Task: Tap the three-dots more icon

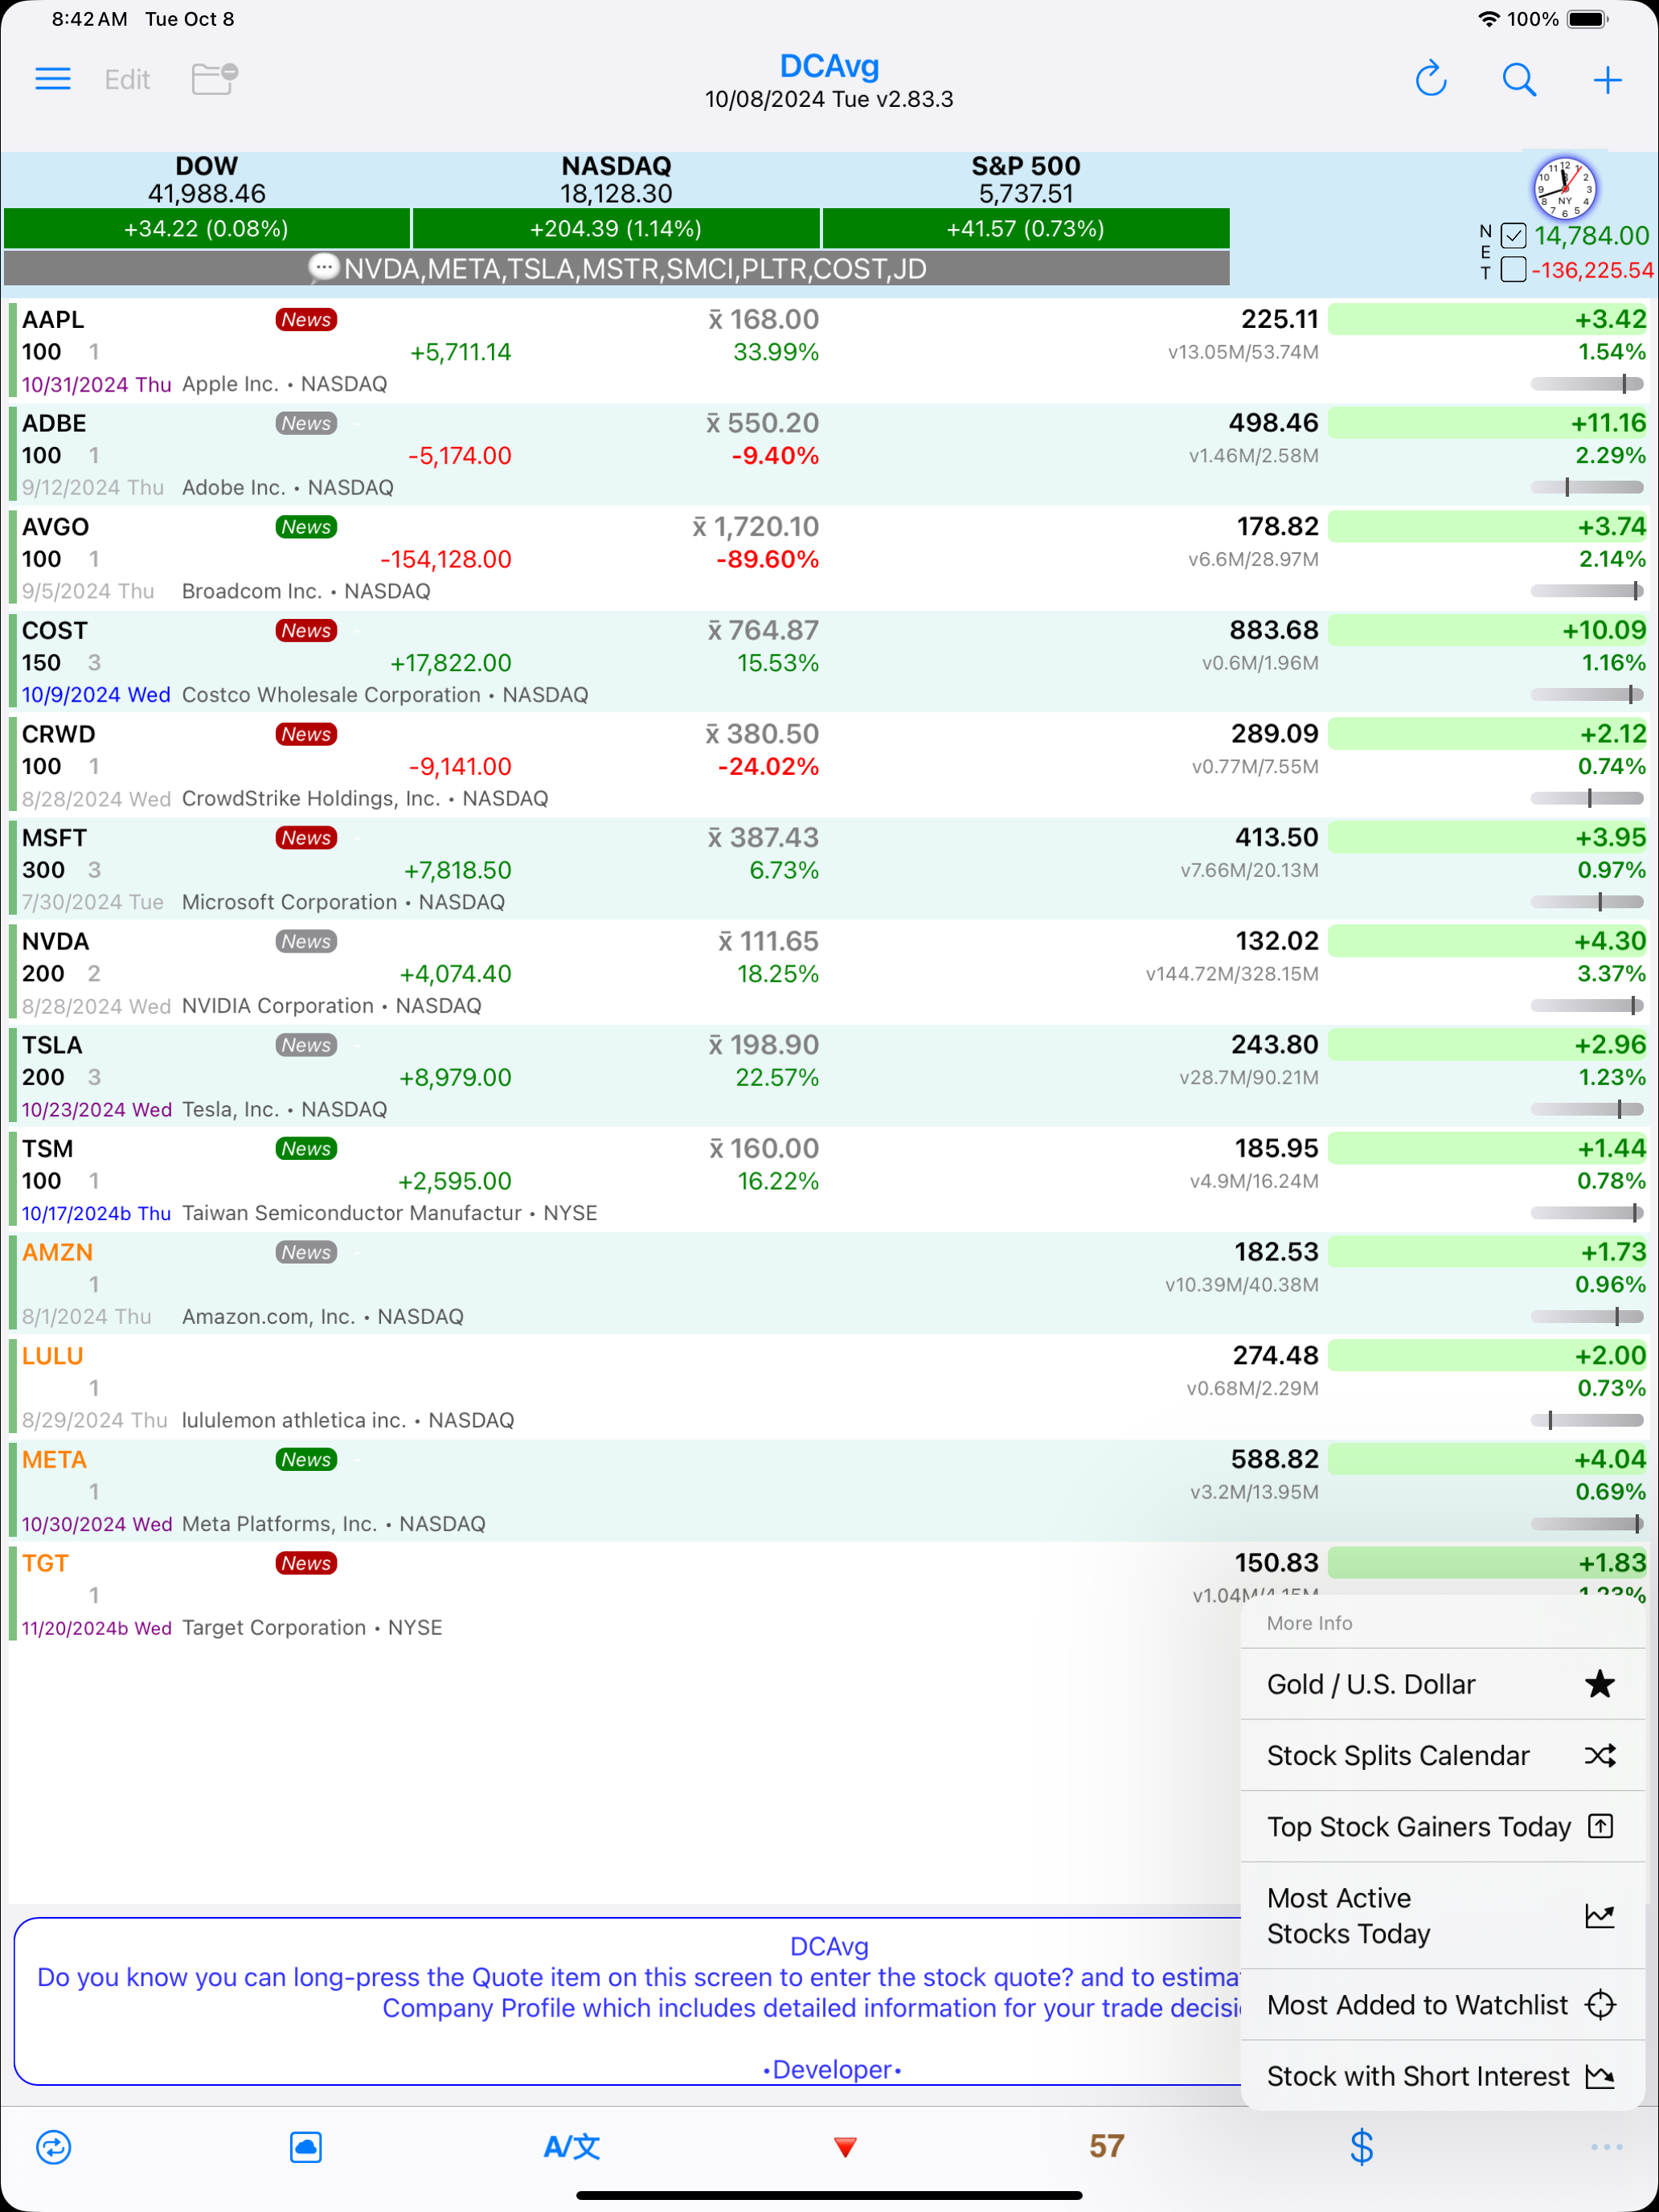Action: (1606, 2146)
